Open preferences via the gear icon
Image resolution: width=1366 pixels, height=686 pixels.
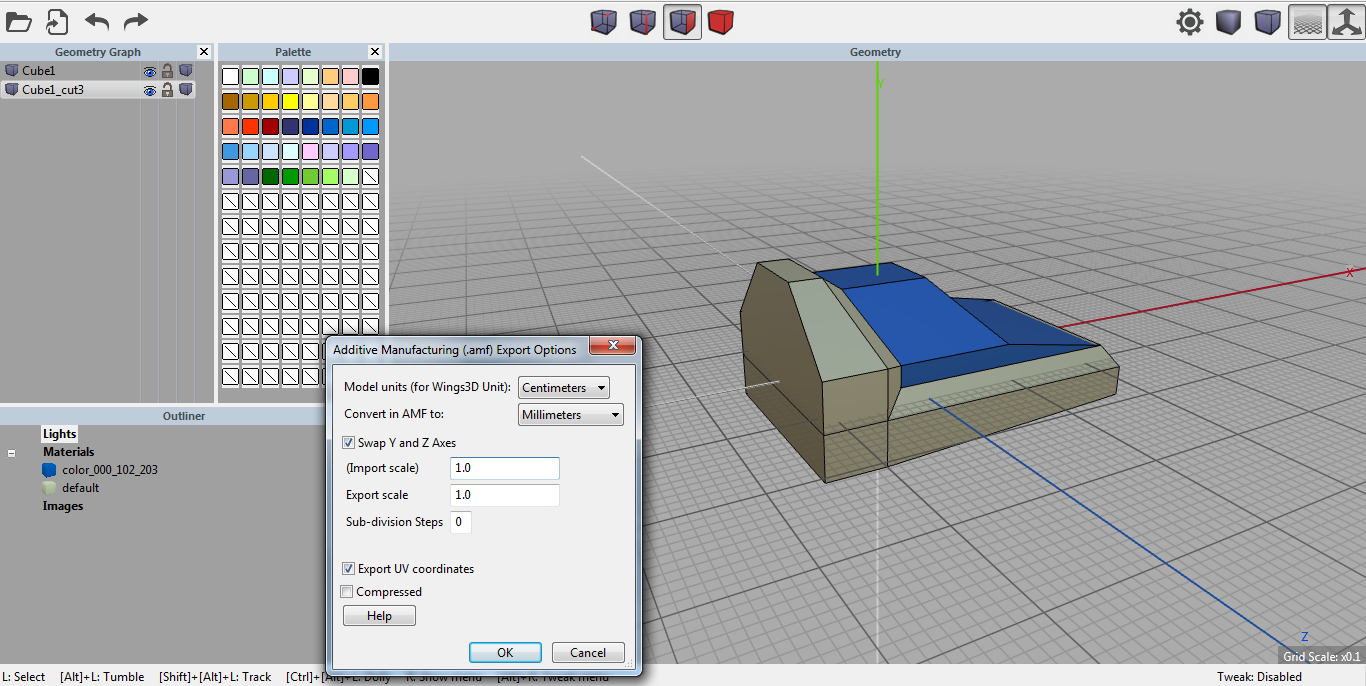pos(1189,22)
